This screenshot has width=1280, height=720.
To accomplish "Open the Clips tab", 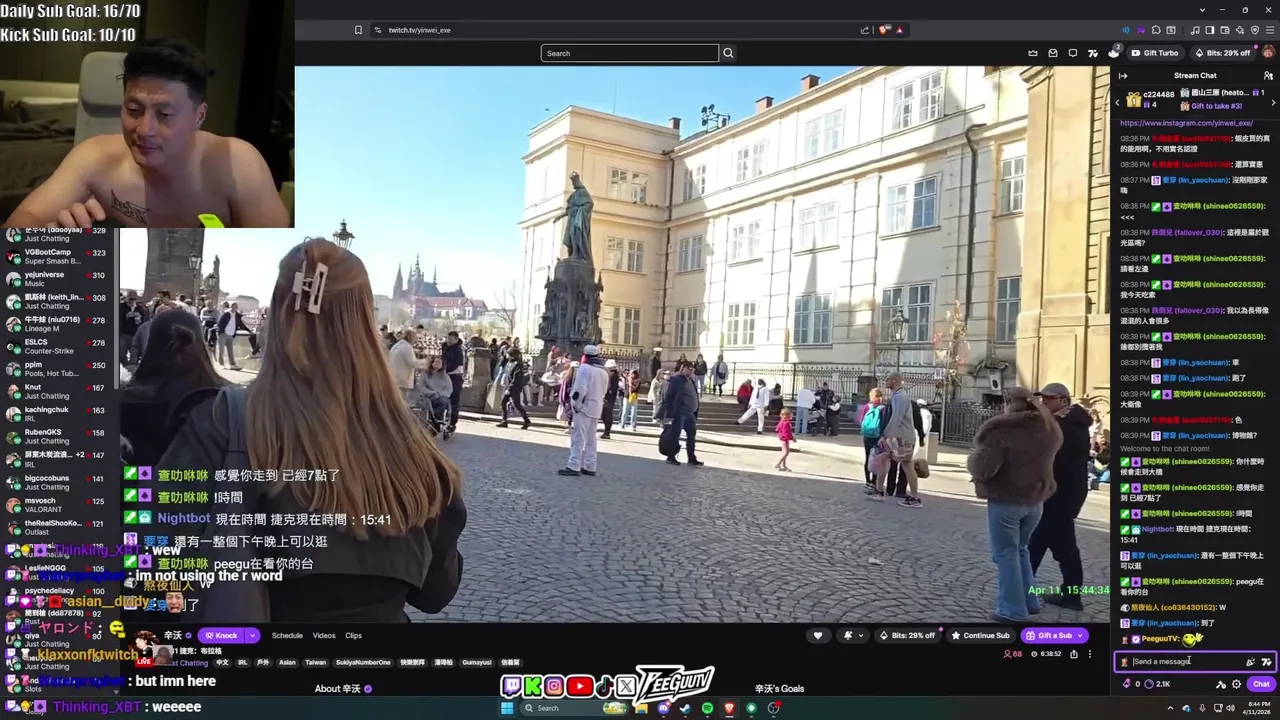I will [x=353, y=635].
